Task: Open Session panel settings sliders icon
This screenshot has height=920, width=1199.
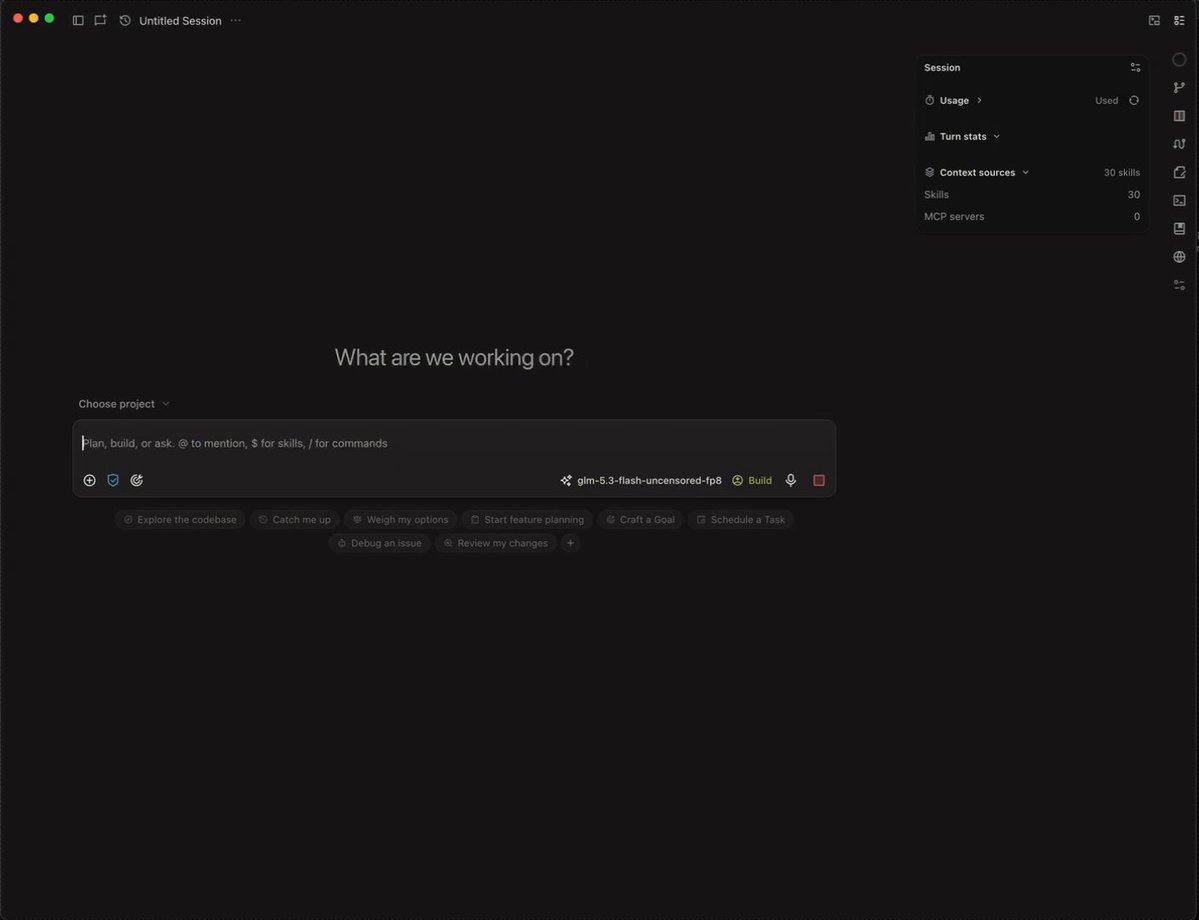Action: (x=1136, y=67)
